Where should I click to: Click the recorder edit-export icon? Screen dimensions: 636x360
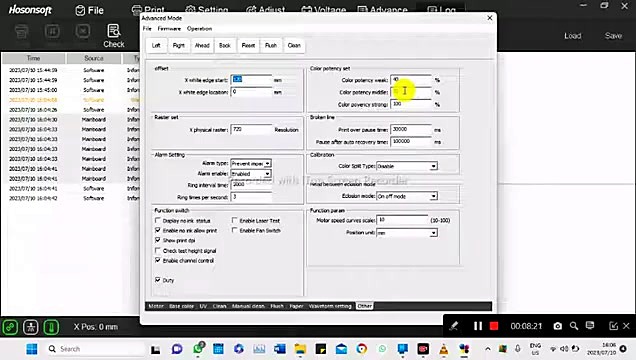point(613,326)
